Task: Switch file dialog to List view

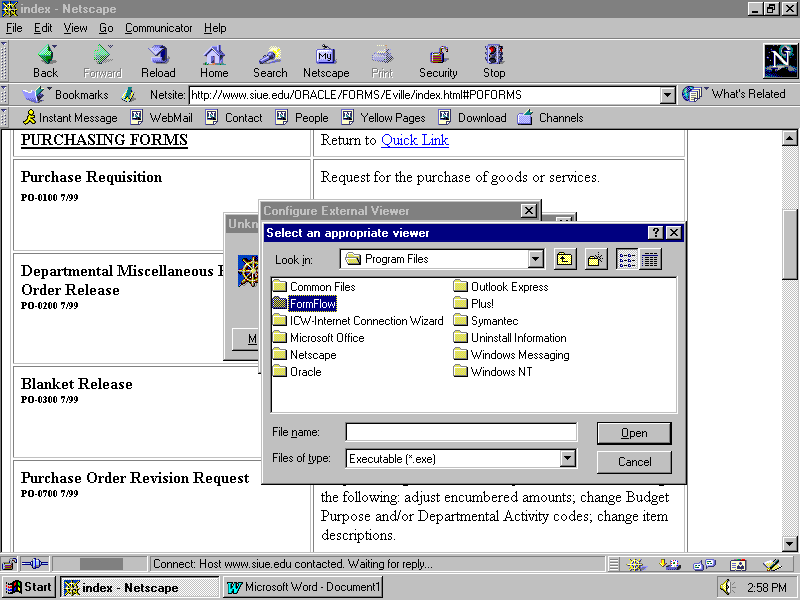Action: pyautogui.click(x=627, y=259)
